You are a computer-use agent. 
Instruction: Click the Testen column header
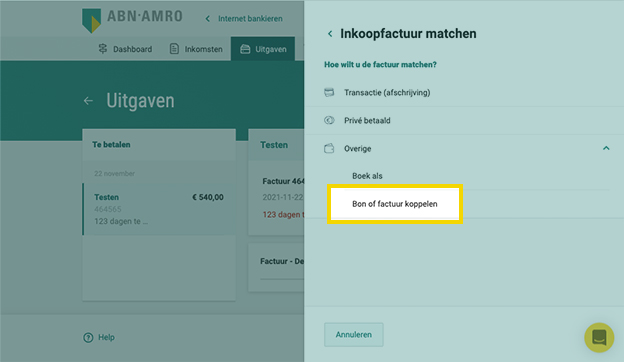274,145
